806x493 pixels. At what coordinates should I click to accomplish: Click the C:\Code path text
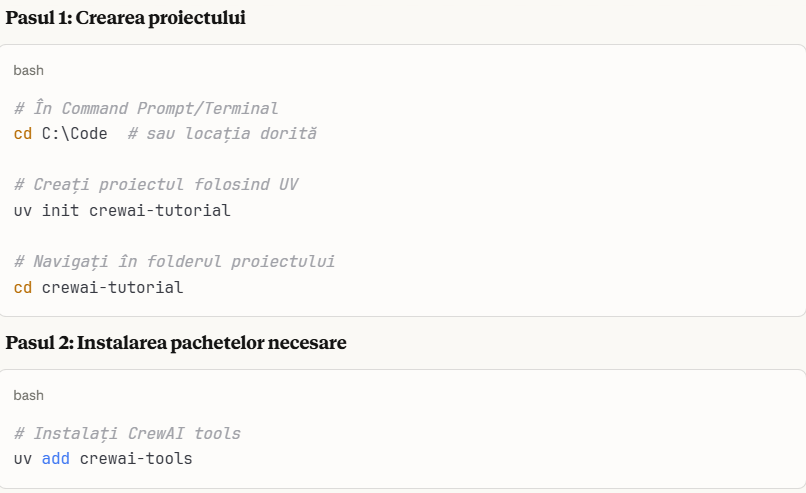coord(75,133)
